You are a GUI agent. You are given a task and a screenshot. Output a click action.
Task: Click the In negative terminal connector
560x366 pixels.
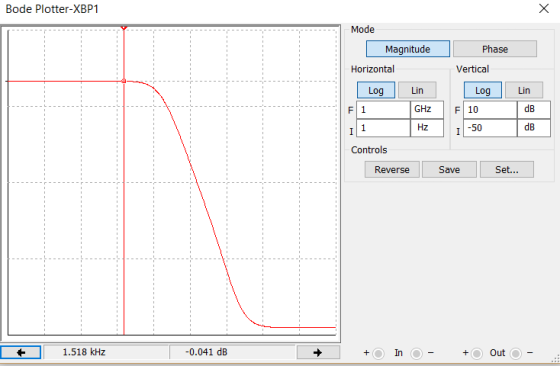coord(416,354)
